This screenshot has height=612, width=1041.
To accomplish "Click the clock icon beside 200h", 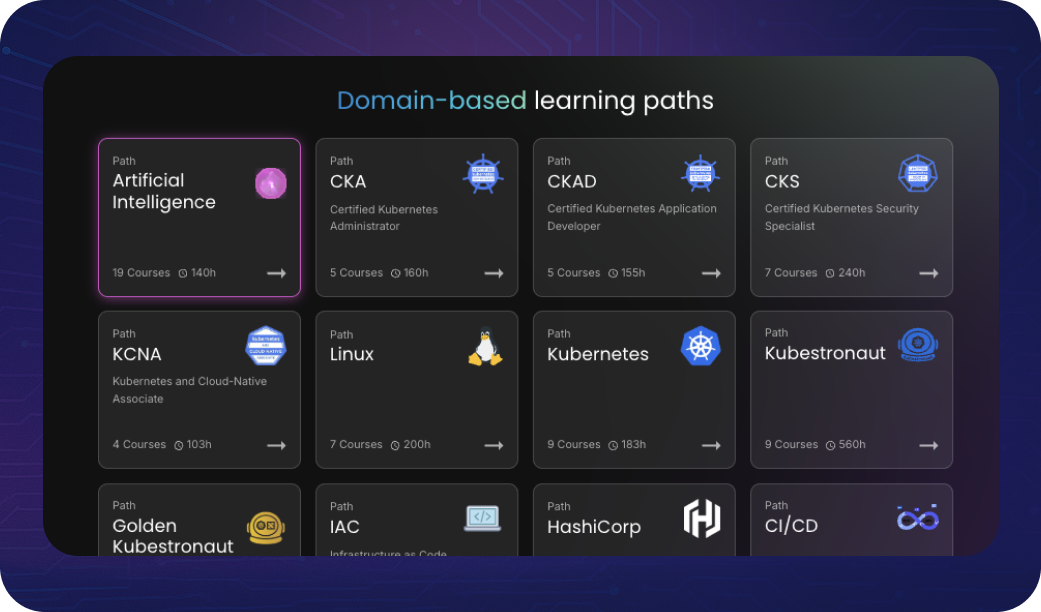I will [x=395, y=445].
